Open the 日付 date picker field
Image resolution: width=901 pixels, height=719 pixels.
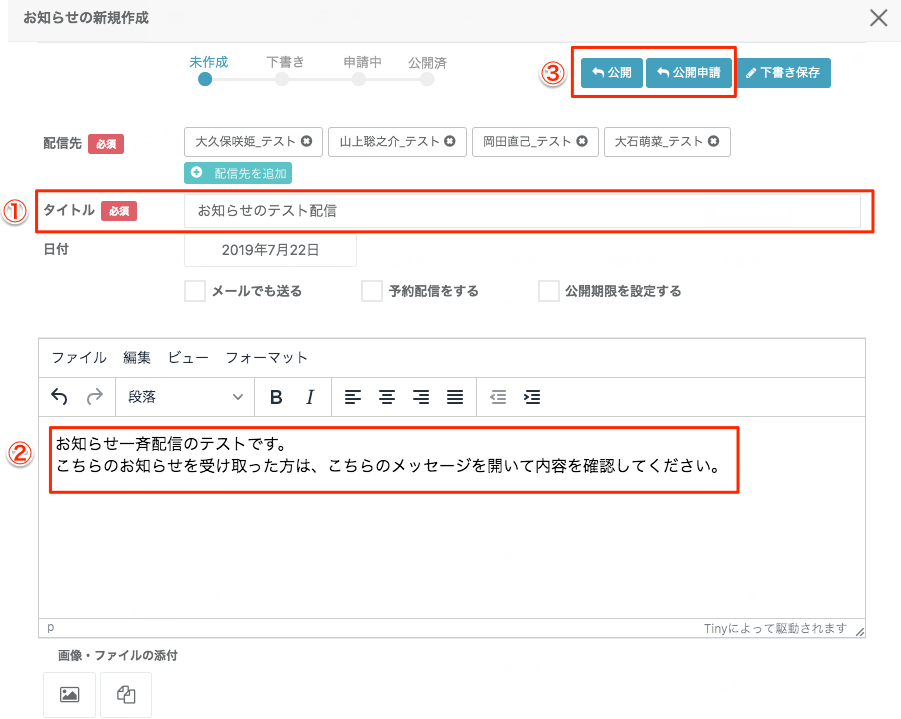tap(270, 250)
